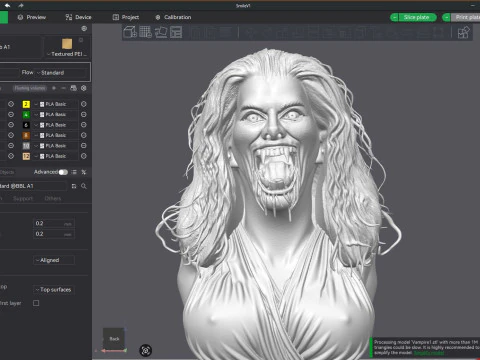480x360 pixels.
Task: Click the Simplify model link in notification
Action: (x=429, y=353)
